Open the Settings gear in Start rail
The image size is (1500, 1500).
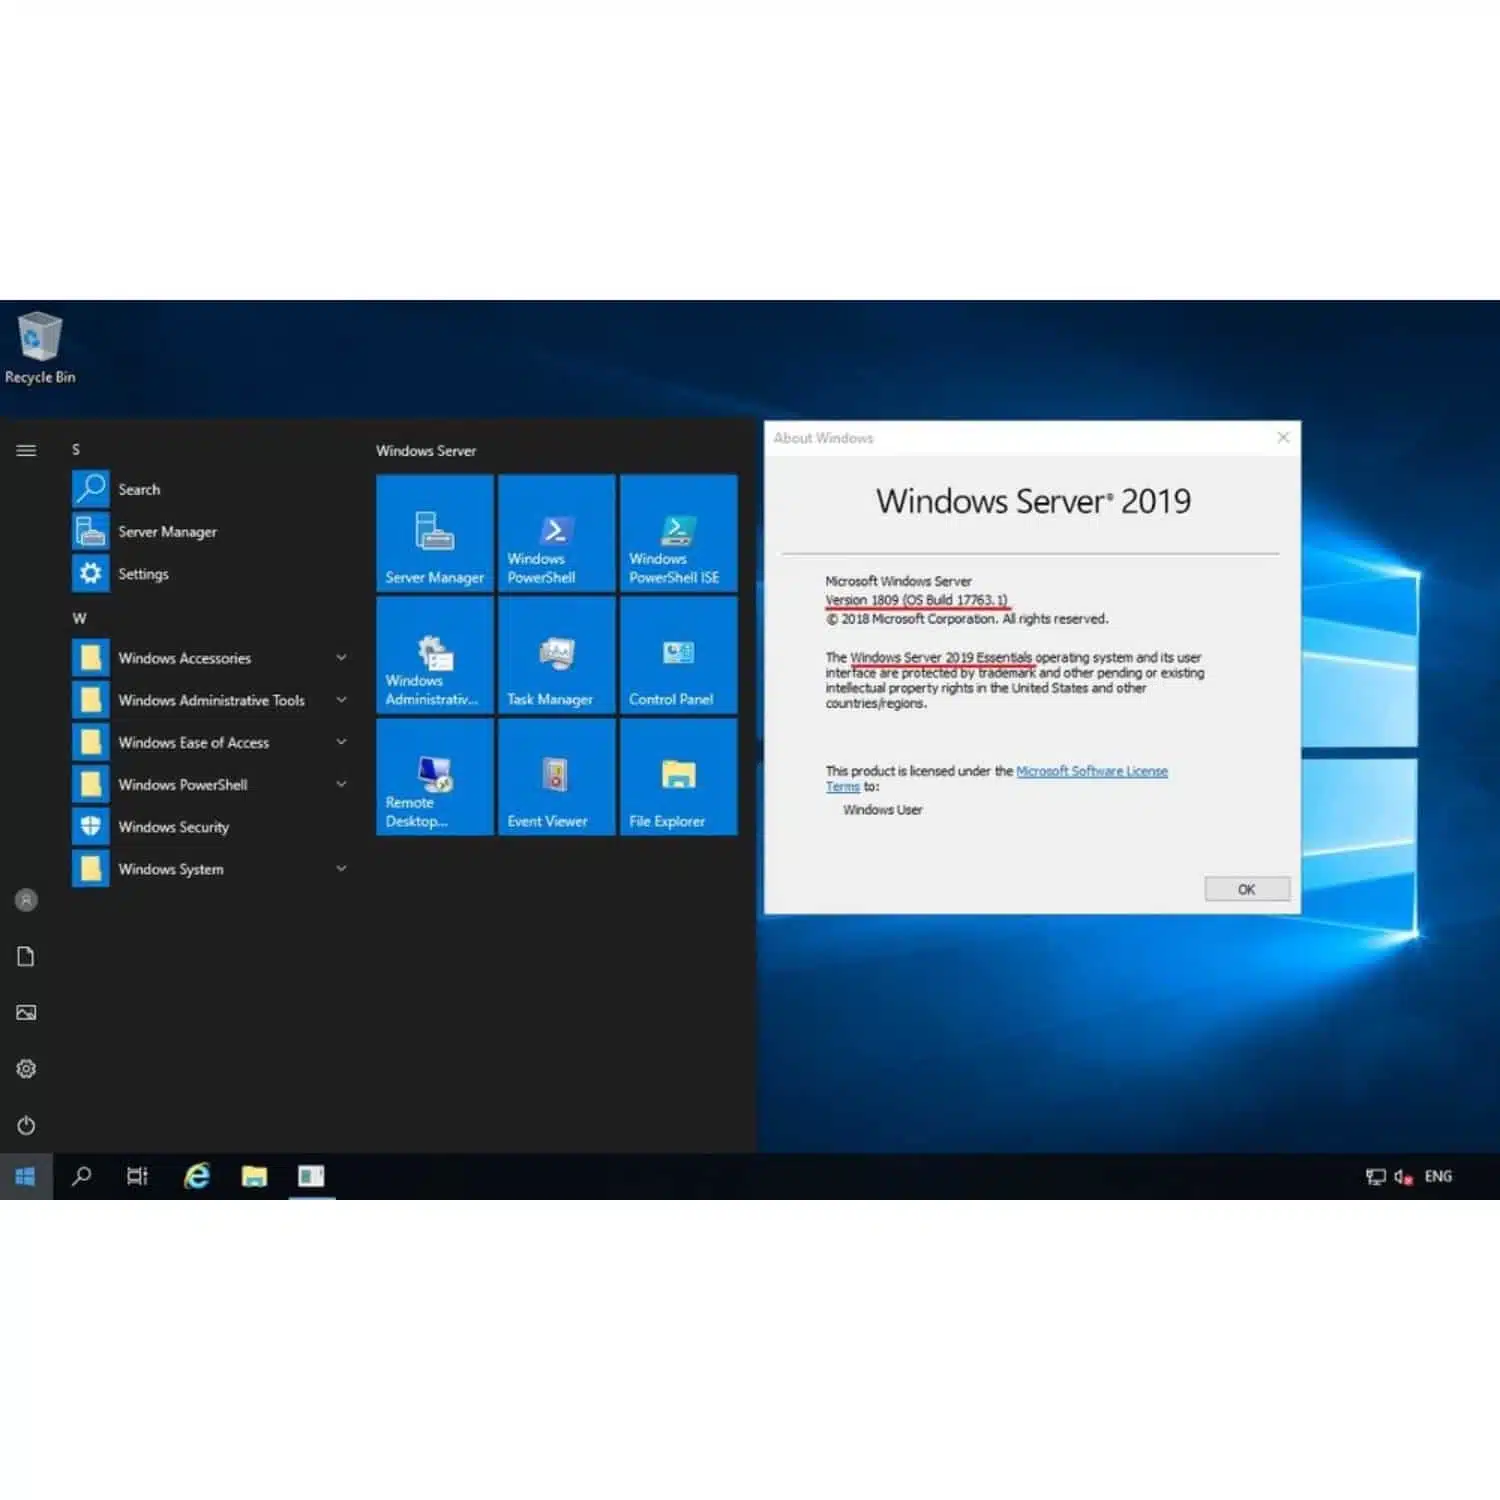pyautogui.click(x=26, y=1069)
